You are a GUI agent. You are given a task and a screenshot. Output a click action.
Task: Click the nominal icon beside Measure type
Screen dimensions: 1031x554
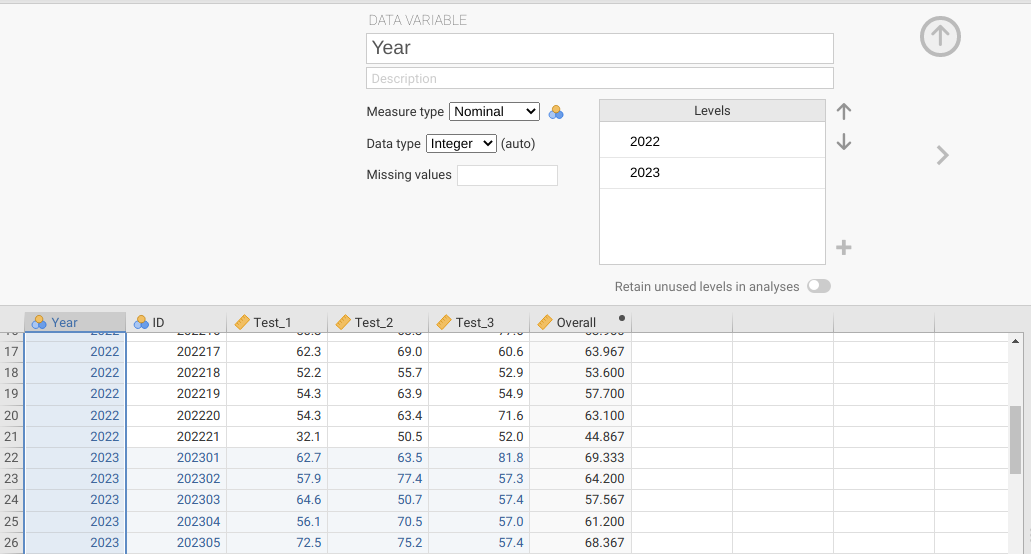556,112
